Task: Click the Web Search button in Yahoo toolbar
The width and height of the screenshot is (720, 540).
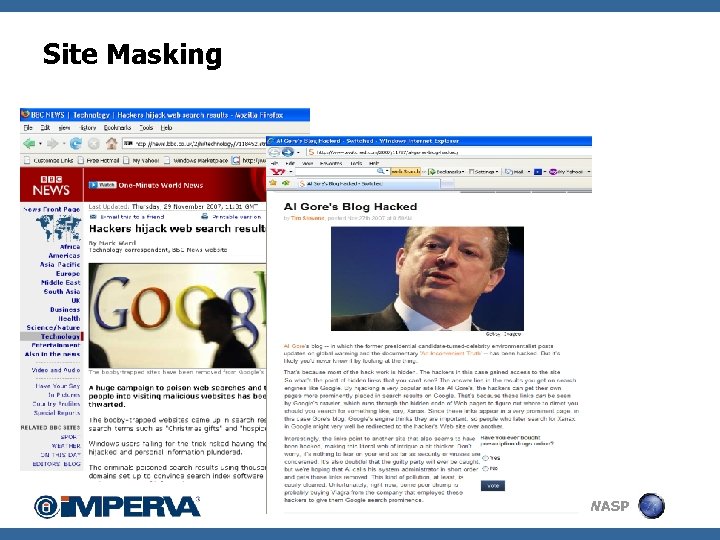Action: [x=405, y=172]
